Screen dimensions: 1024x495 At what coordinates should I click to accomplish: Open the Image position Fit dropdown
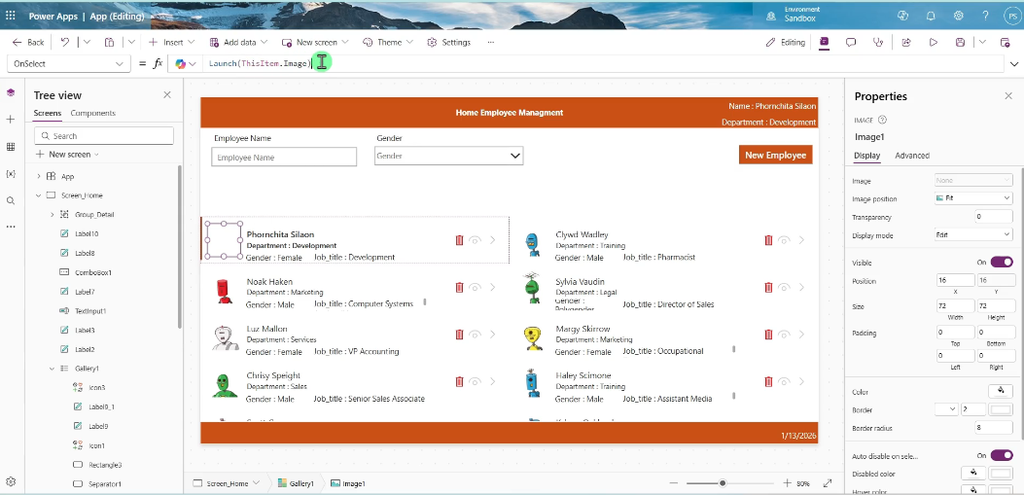click(x=973, y=198)
